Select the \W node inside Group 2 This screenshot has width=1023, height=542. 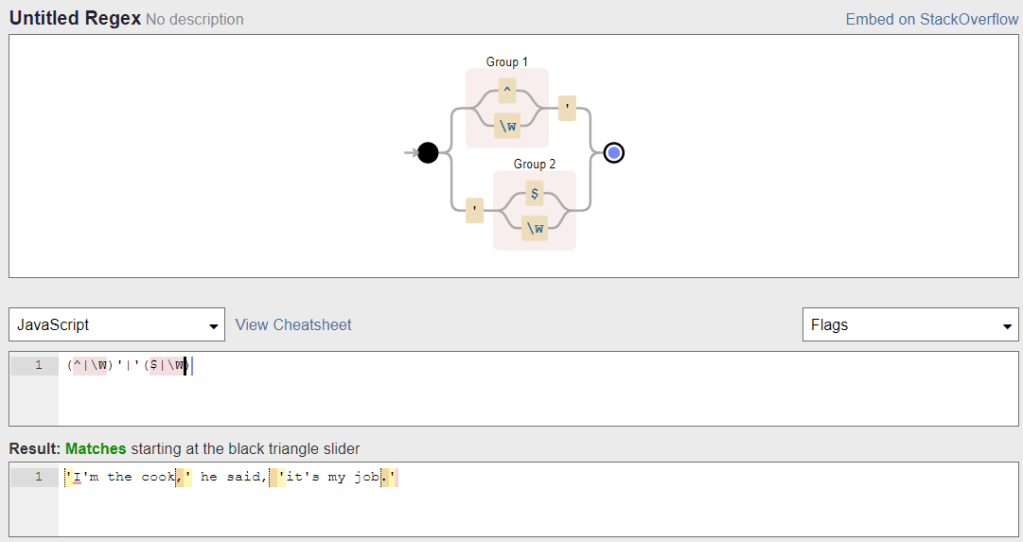point(535,228)
